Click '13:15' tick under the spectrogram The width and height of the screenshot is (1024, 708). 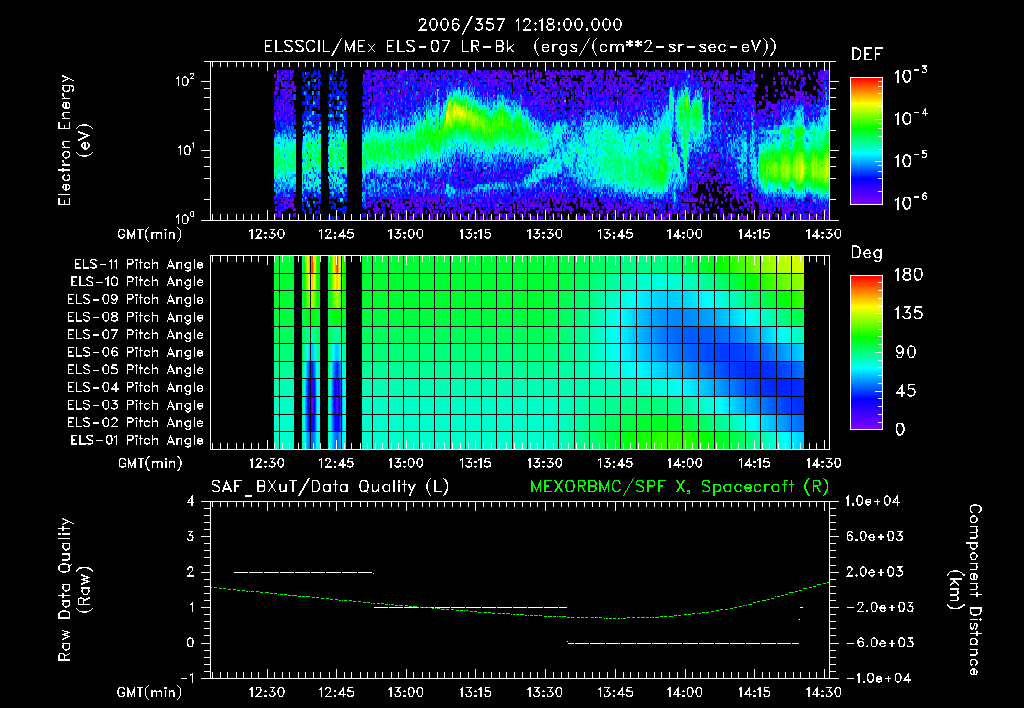[475, 234]
